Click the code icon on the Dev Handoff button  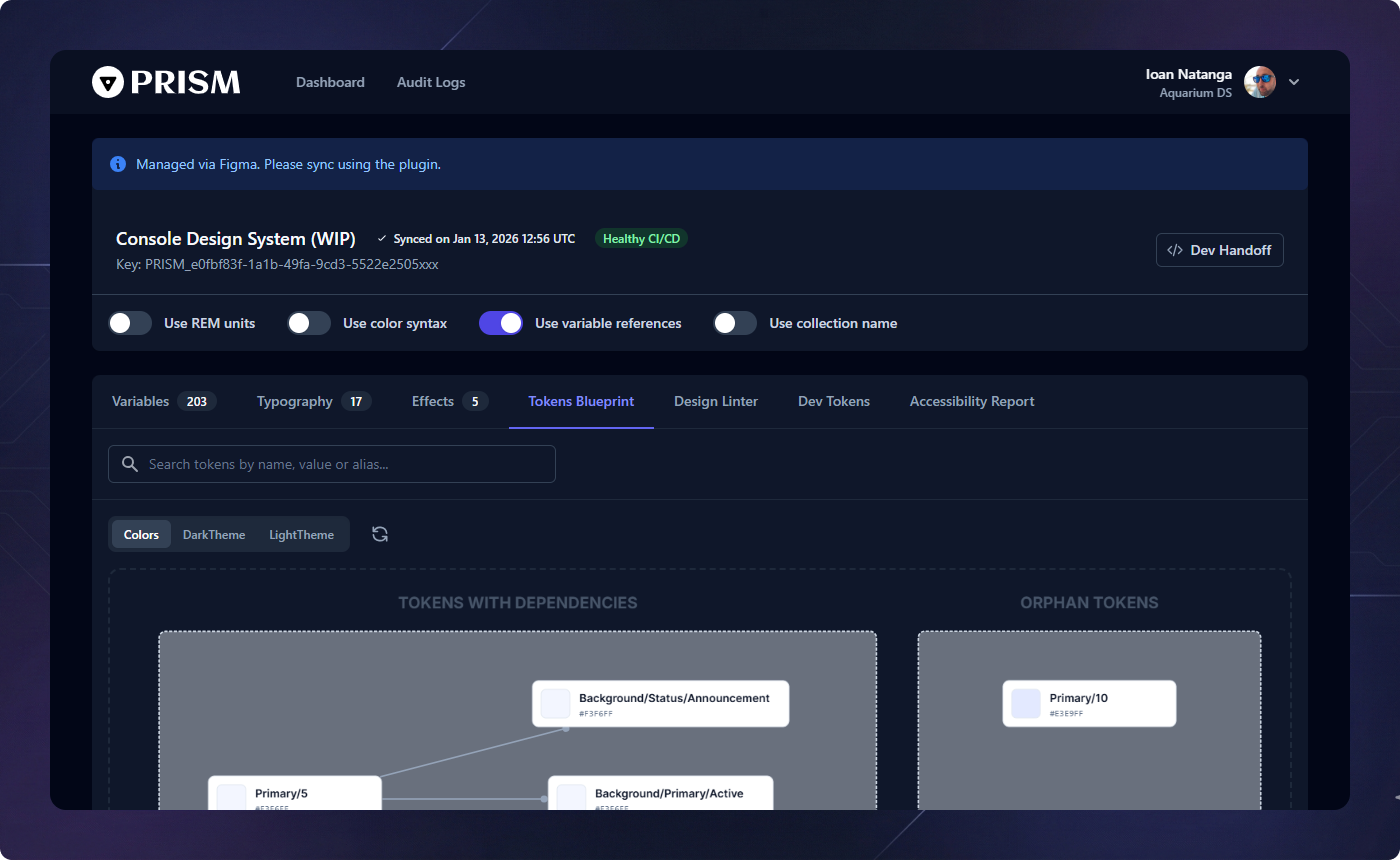[1174, 250]
